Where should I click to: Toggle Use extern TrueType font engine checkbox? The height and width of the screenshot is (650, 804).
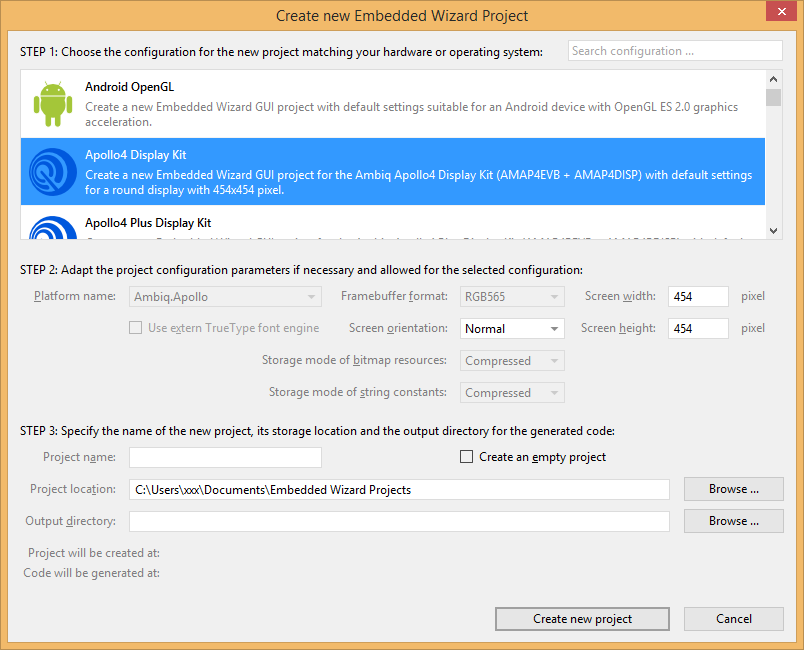pyautogui.click(x=135, y=328)
